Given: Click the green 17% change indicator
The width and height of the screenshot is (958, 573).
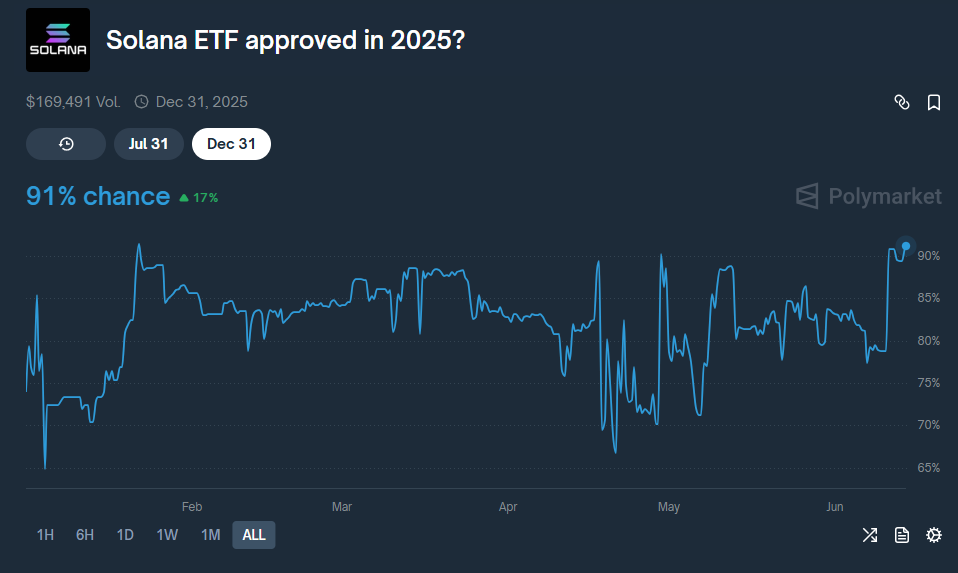Looking at the screenshot, I should pyautogui.click(x=198, y=198).
